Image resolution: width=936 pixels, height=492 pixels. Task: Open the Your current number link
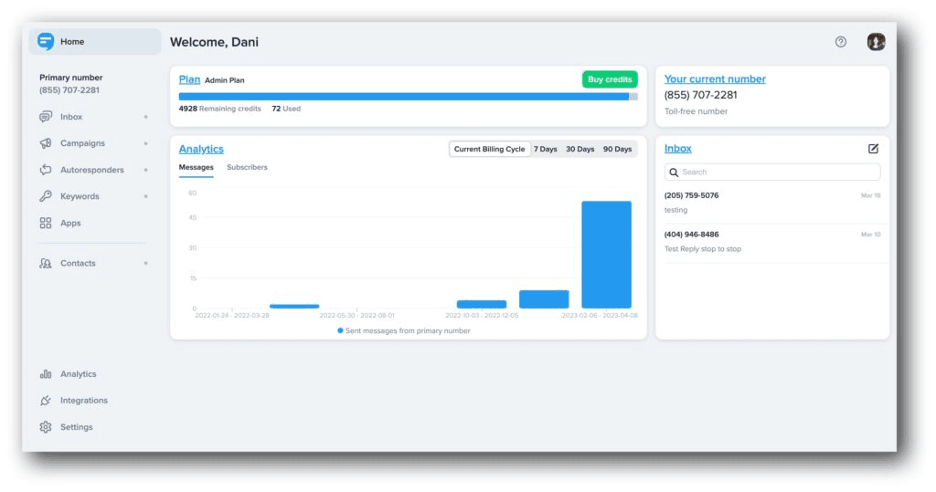[715, 79]
